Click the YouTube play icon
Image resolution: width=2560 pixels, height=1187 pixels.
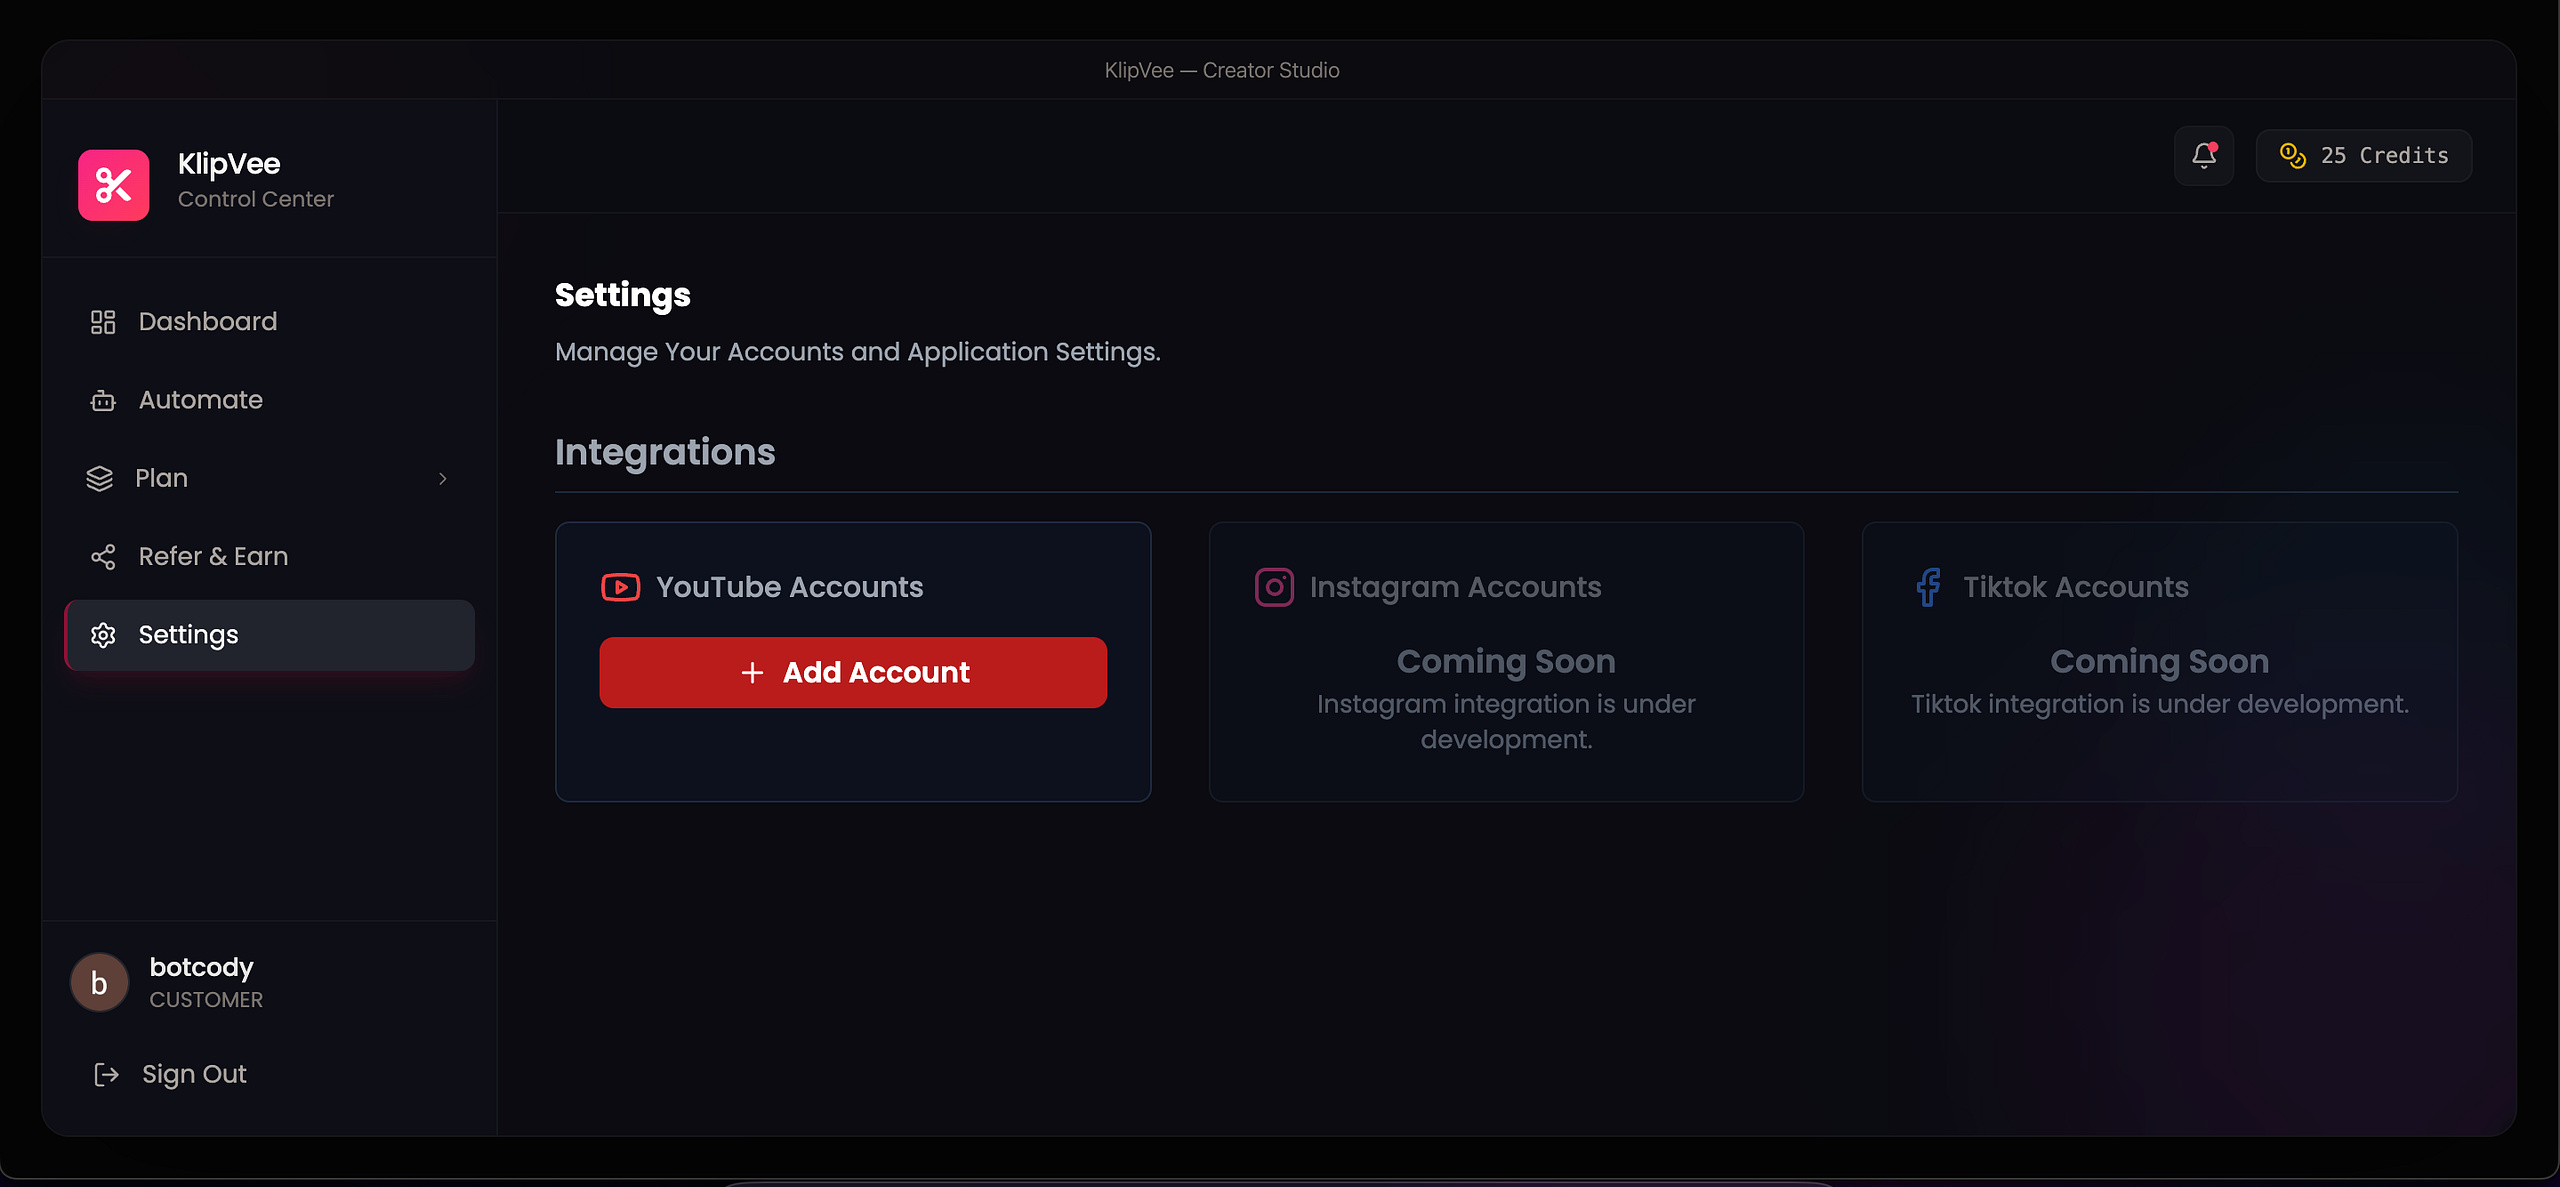coord(620,587)
